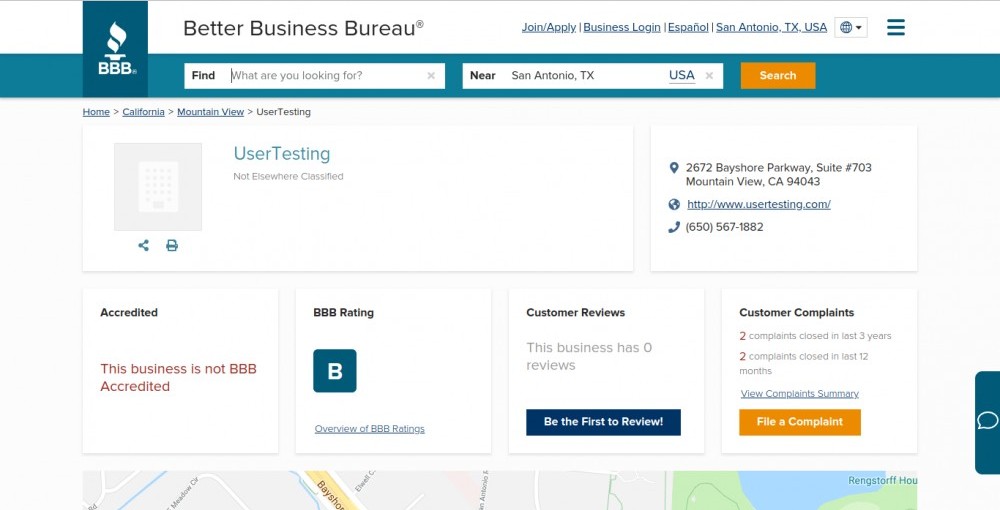Image resolution: width=1000 pixels, height=510 pixels.
Task: Open the chat bubble widget
Action: point(987,422)
